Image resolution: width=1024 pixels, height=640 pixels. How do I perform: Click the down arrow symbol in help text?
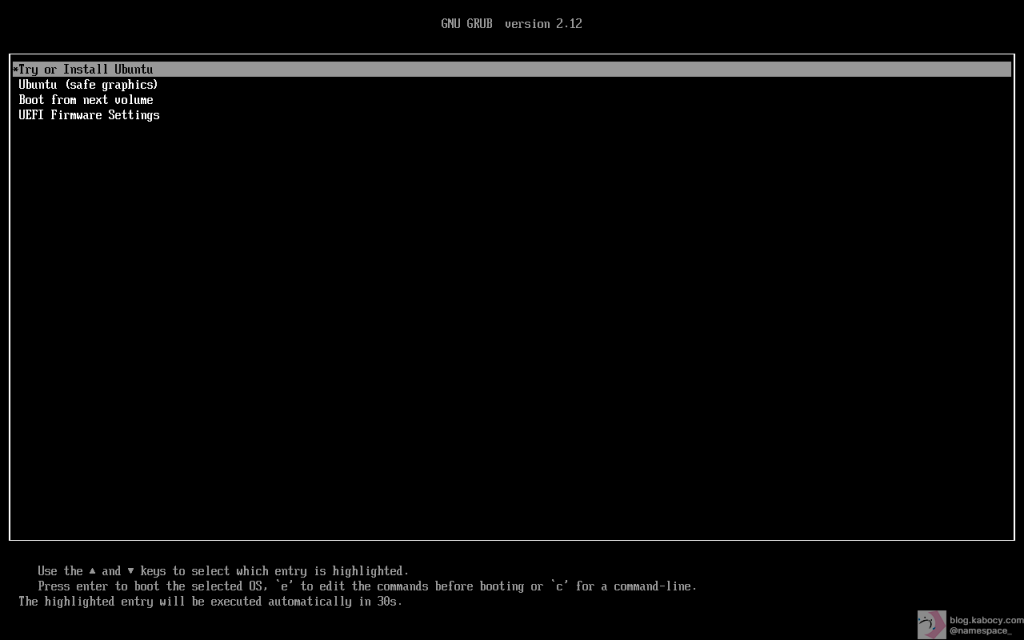click(130, 571)
